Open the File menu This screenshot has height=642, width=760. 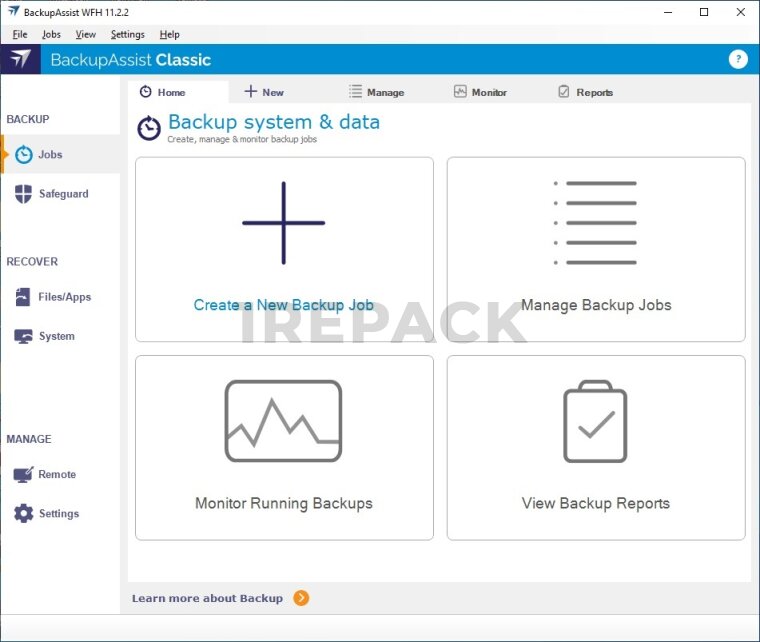click(20, 34)
